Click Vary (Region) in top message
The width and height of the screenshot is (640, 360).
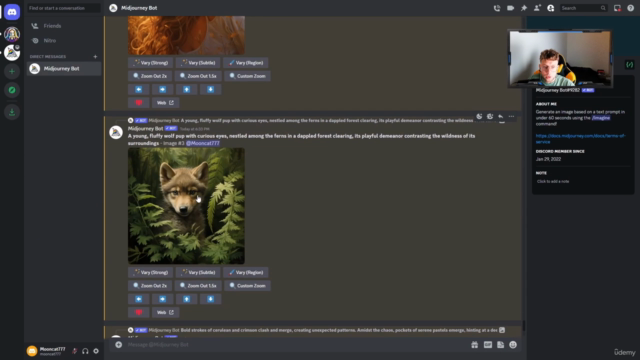(x=246, y=62)
